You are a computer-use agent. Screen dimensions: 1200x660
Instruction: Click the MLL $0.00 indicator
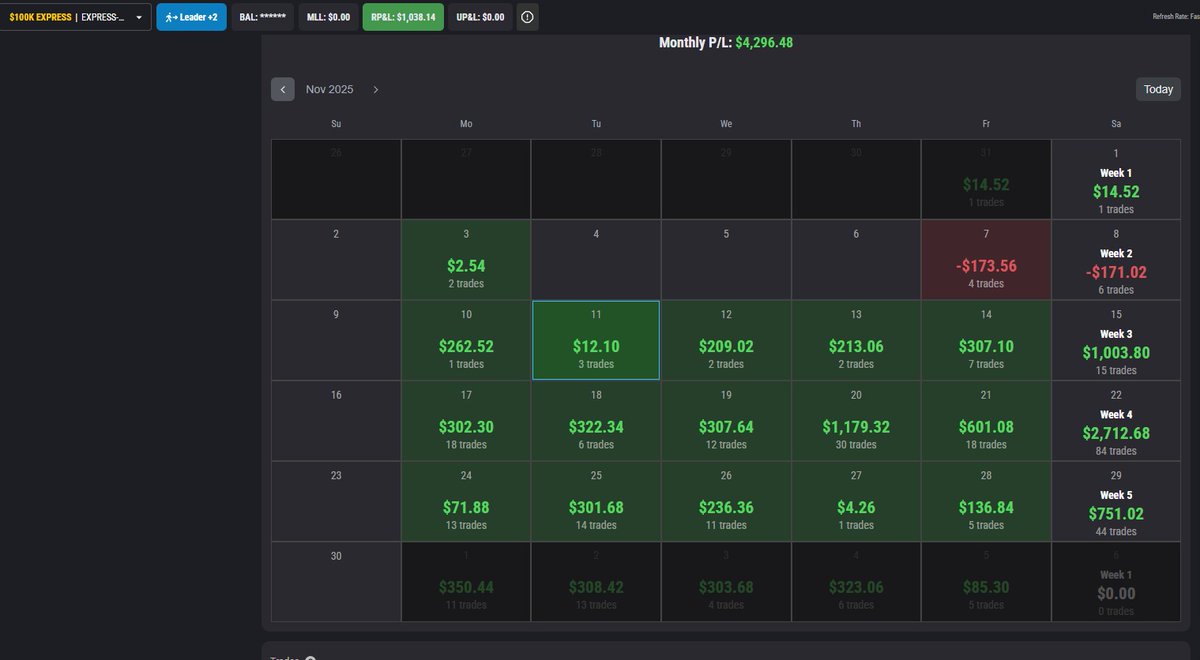coord(328,17)
